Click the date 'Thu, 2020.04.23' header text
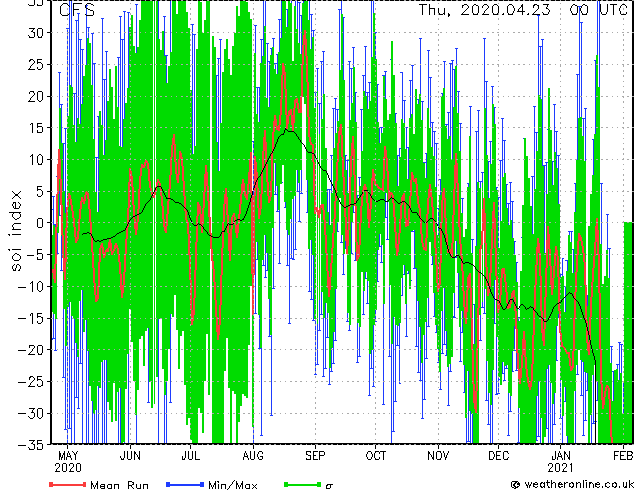Viewport: 634px width, 490px height. [x=484, y=10]
